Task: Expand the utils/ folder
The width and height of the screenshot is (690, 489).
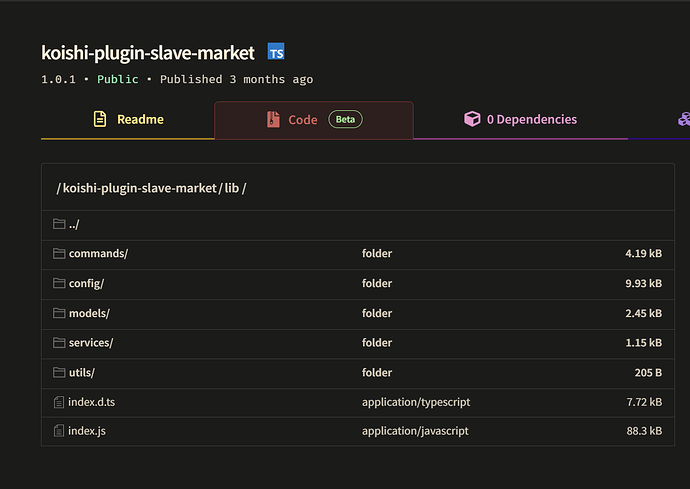Action: point(81,373)
